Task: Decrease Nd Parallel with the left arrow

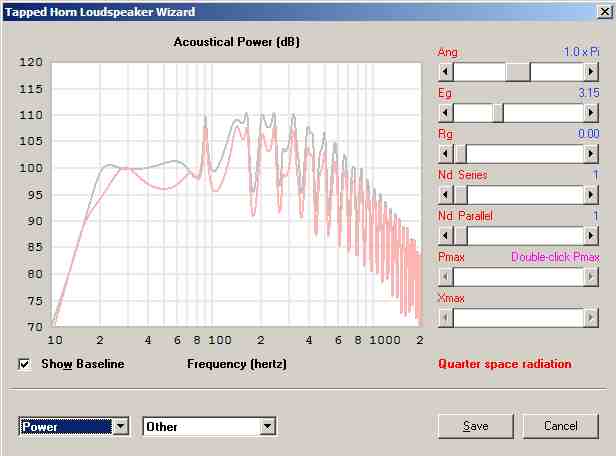Action: [446, 236]
